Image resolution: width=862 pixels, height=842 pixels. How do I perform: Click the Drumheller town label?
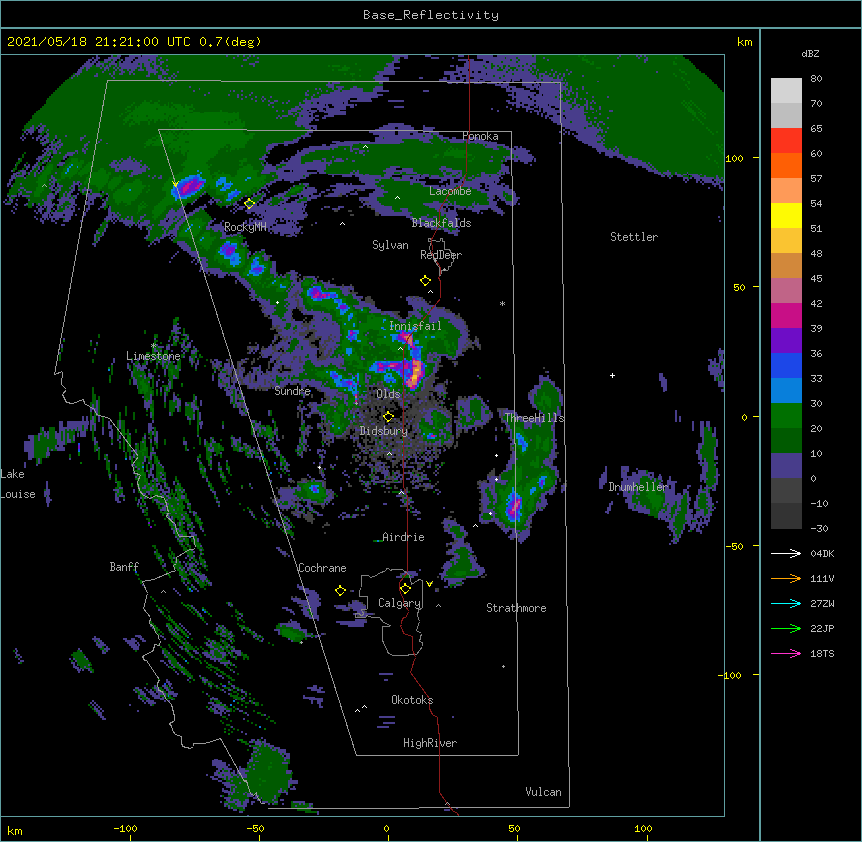pos(638,487)
